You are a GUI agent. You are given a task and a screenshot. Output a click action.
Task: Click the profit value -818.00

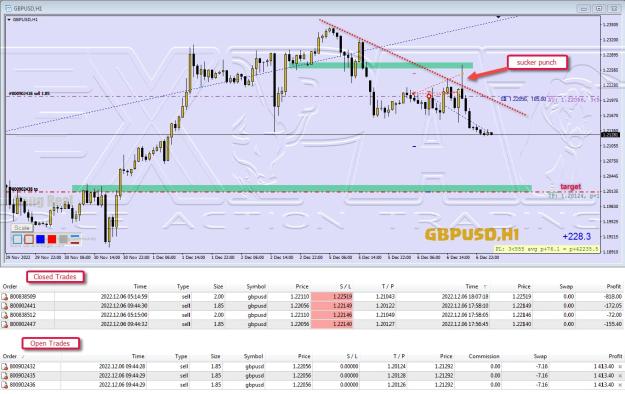click(x=613, y=297)
